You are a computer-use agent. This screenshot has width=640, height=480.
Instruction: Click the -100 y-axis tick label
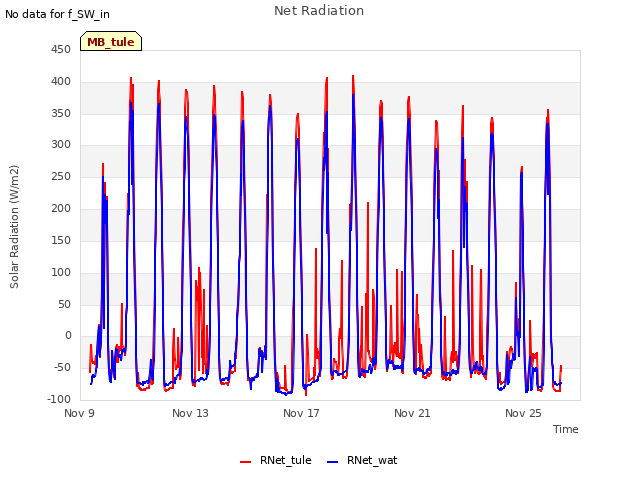59,399
